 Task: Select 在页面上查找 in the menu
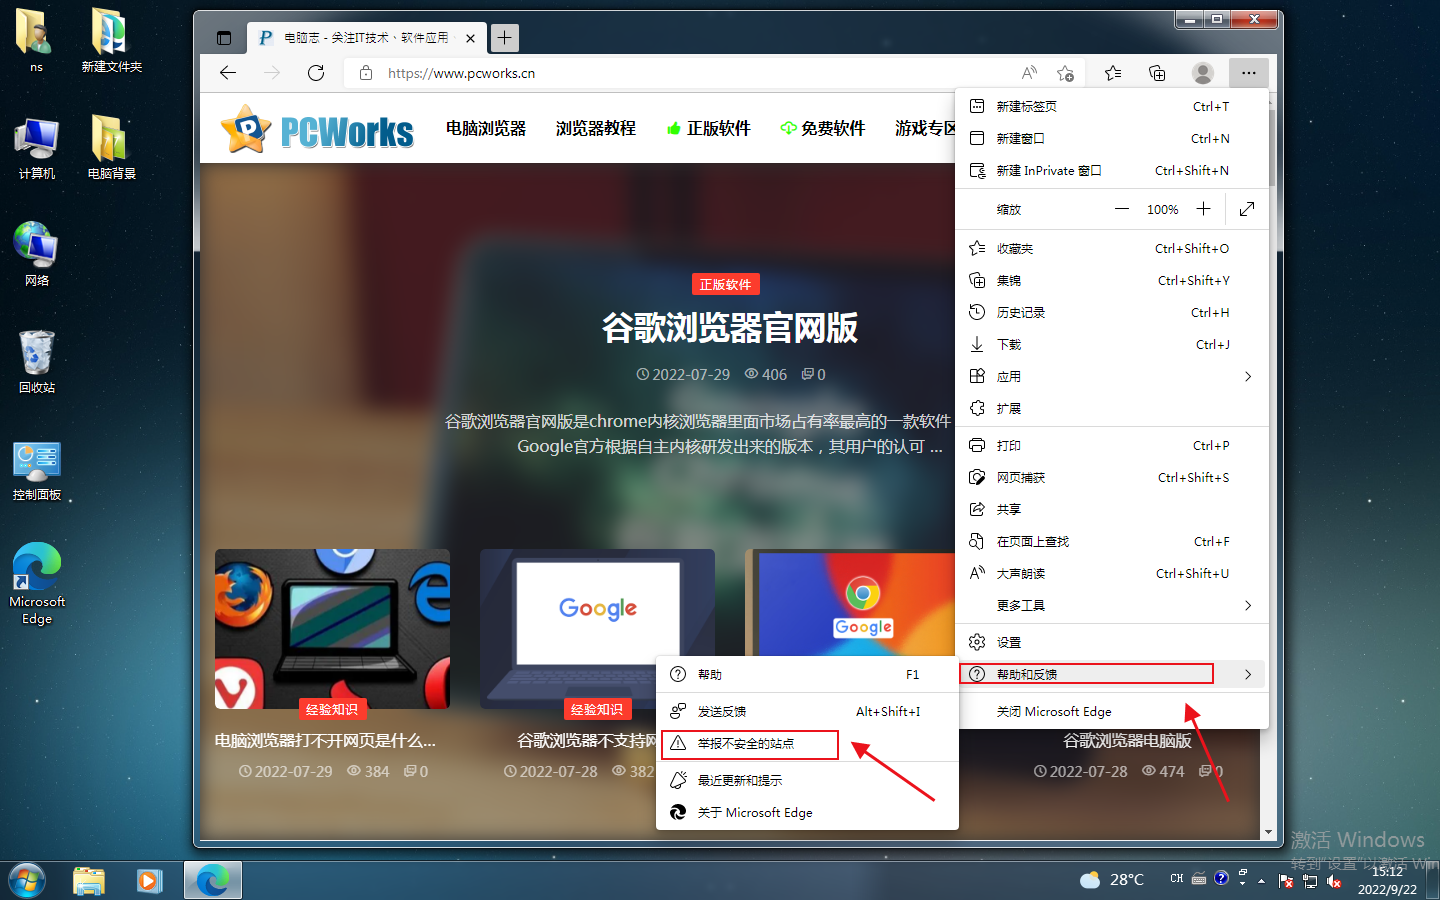click(x=1112, y=541)
